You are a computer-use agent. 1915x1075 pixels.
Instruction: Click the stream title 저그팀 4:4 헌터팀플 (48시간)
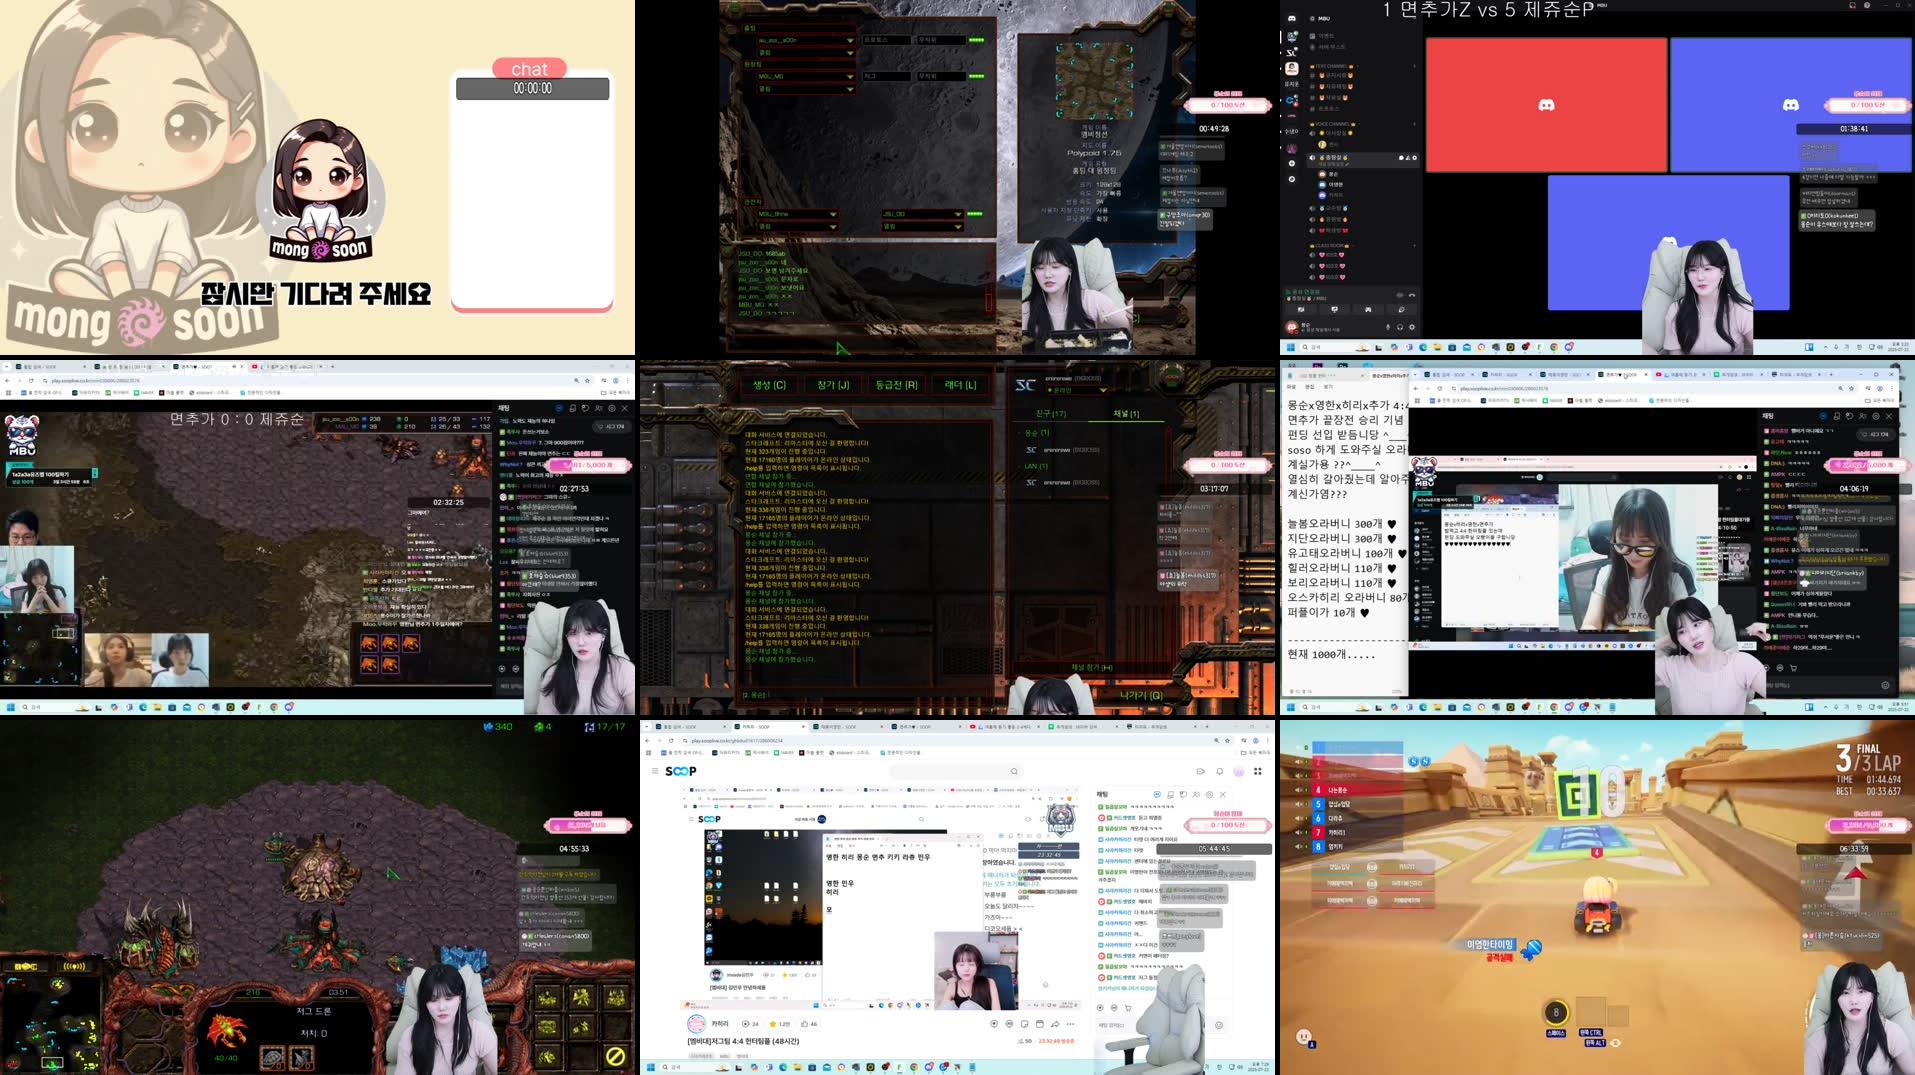(x=754, y=1041)
